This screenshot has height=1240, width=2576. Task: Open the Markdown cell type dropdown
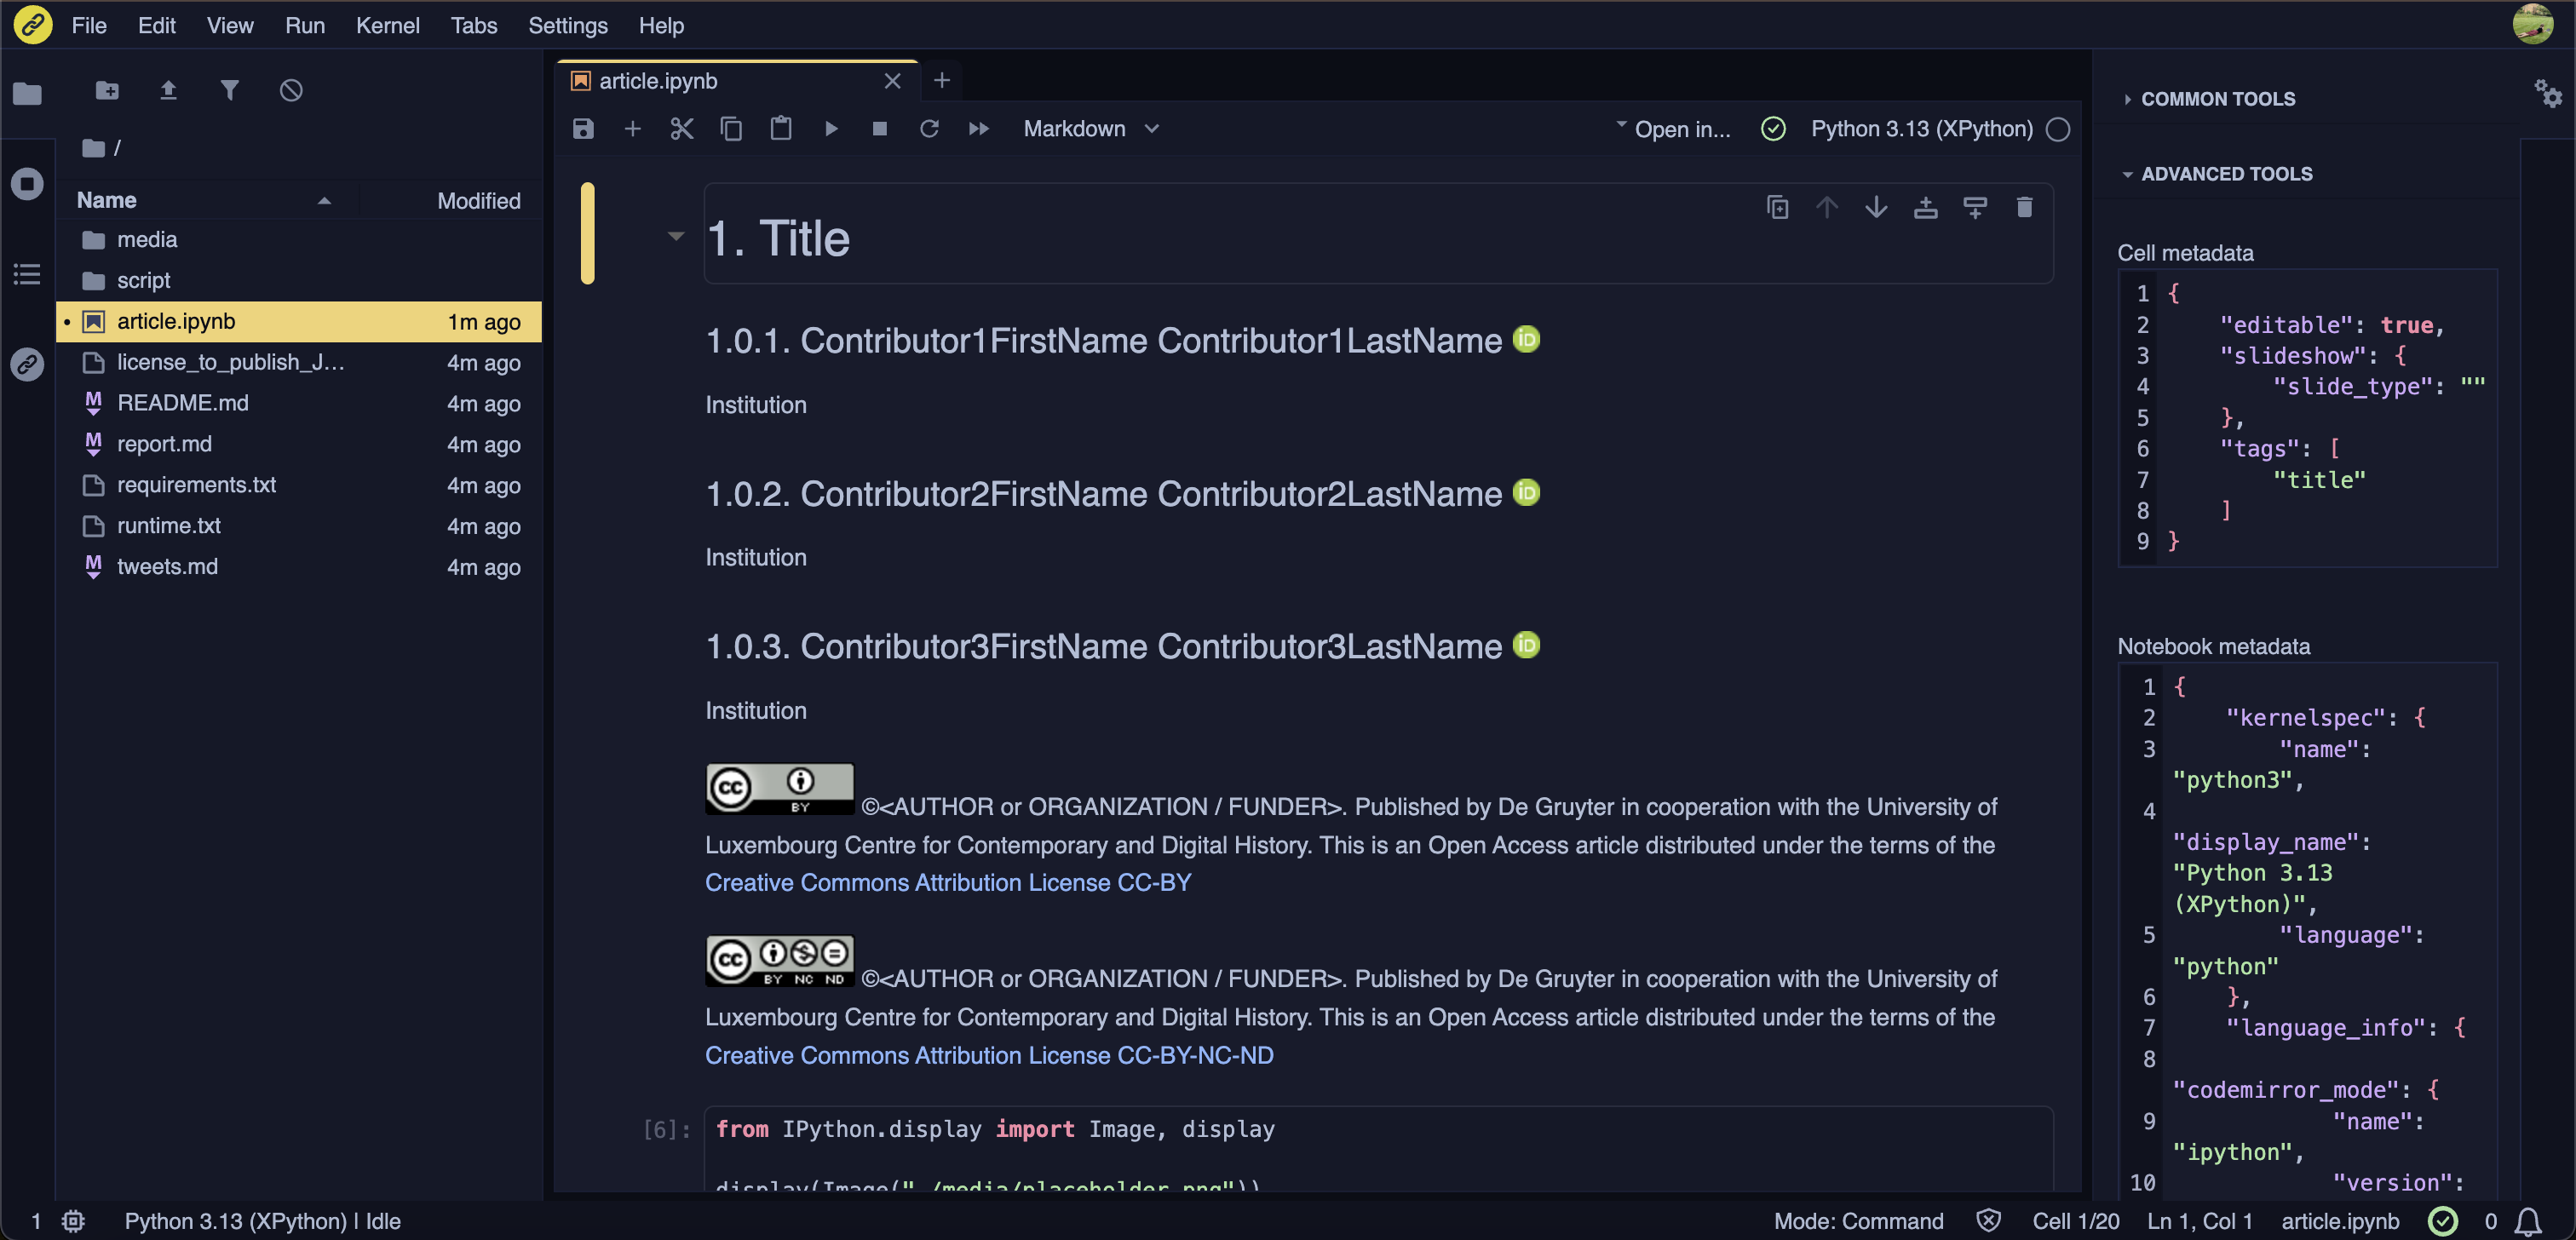1092,129
